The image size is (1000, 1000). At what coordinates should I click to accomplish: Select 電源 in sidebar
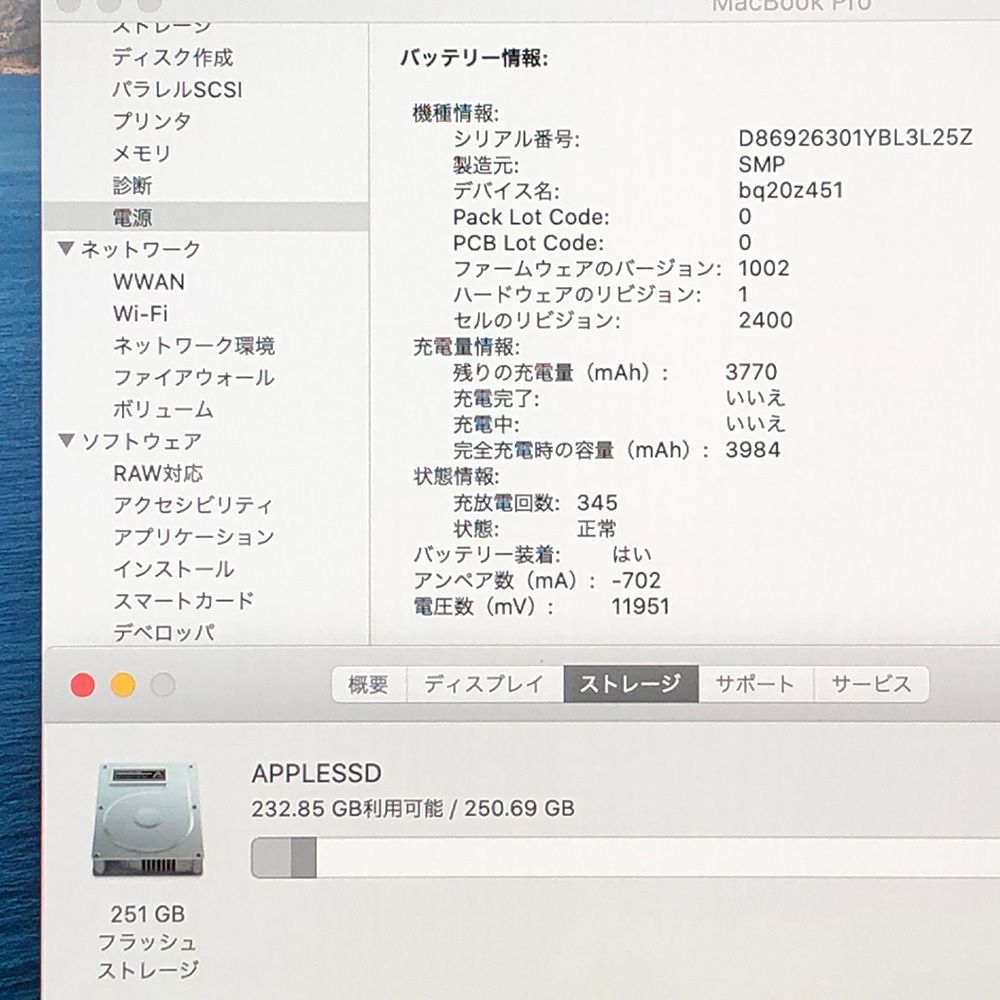pyautogui.click(x=205, y=217)
